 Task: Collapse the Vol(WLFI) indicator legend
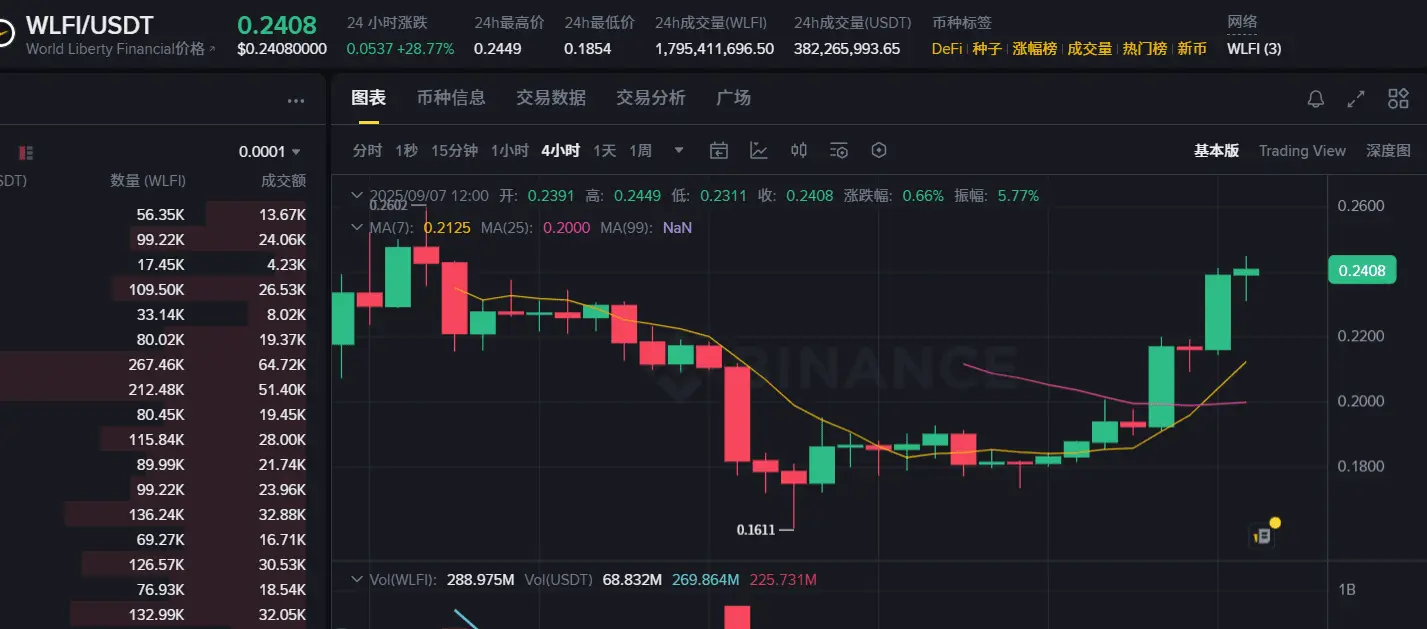click(356, 580)
